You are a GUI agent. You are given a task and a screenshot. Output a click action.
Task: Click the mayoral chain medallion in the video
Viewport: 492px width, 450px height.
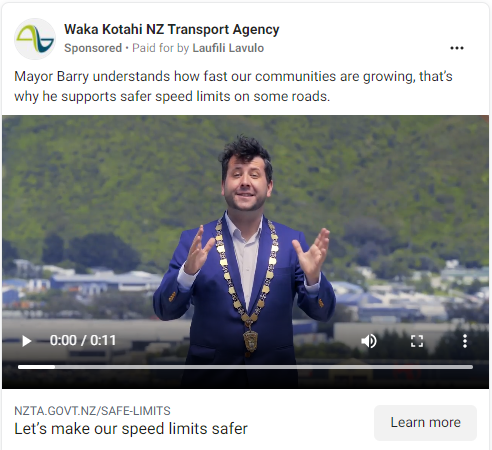point(249,339)
